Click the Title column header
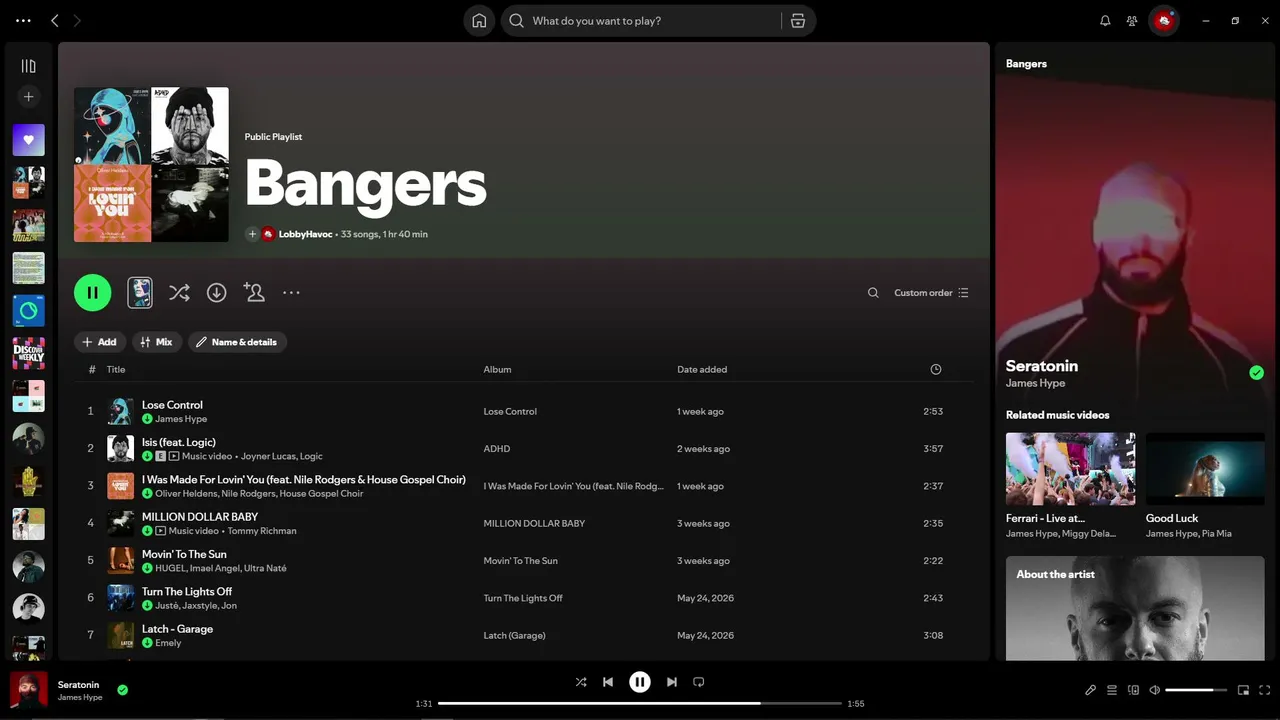 [116, 370]
